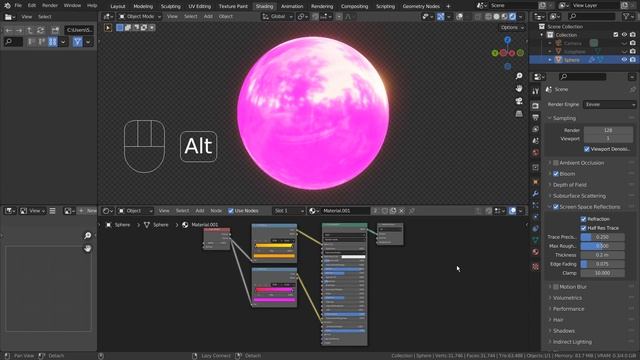Toggle the Refraction checkbox

pyautogui.click(x=583, y=219)
